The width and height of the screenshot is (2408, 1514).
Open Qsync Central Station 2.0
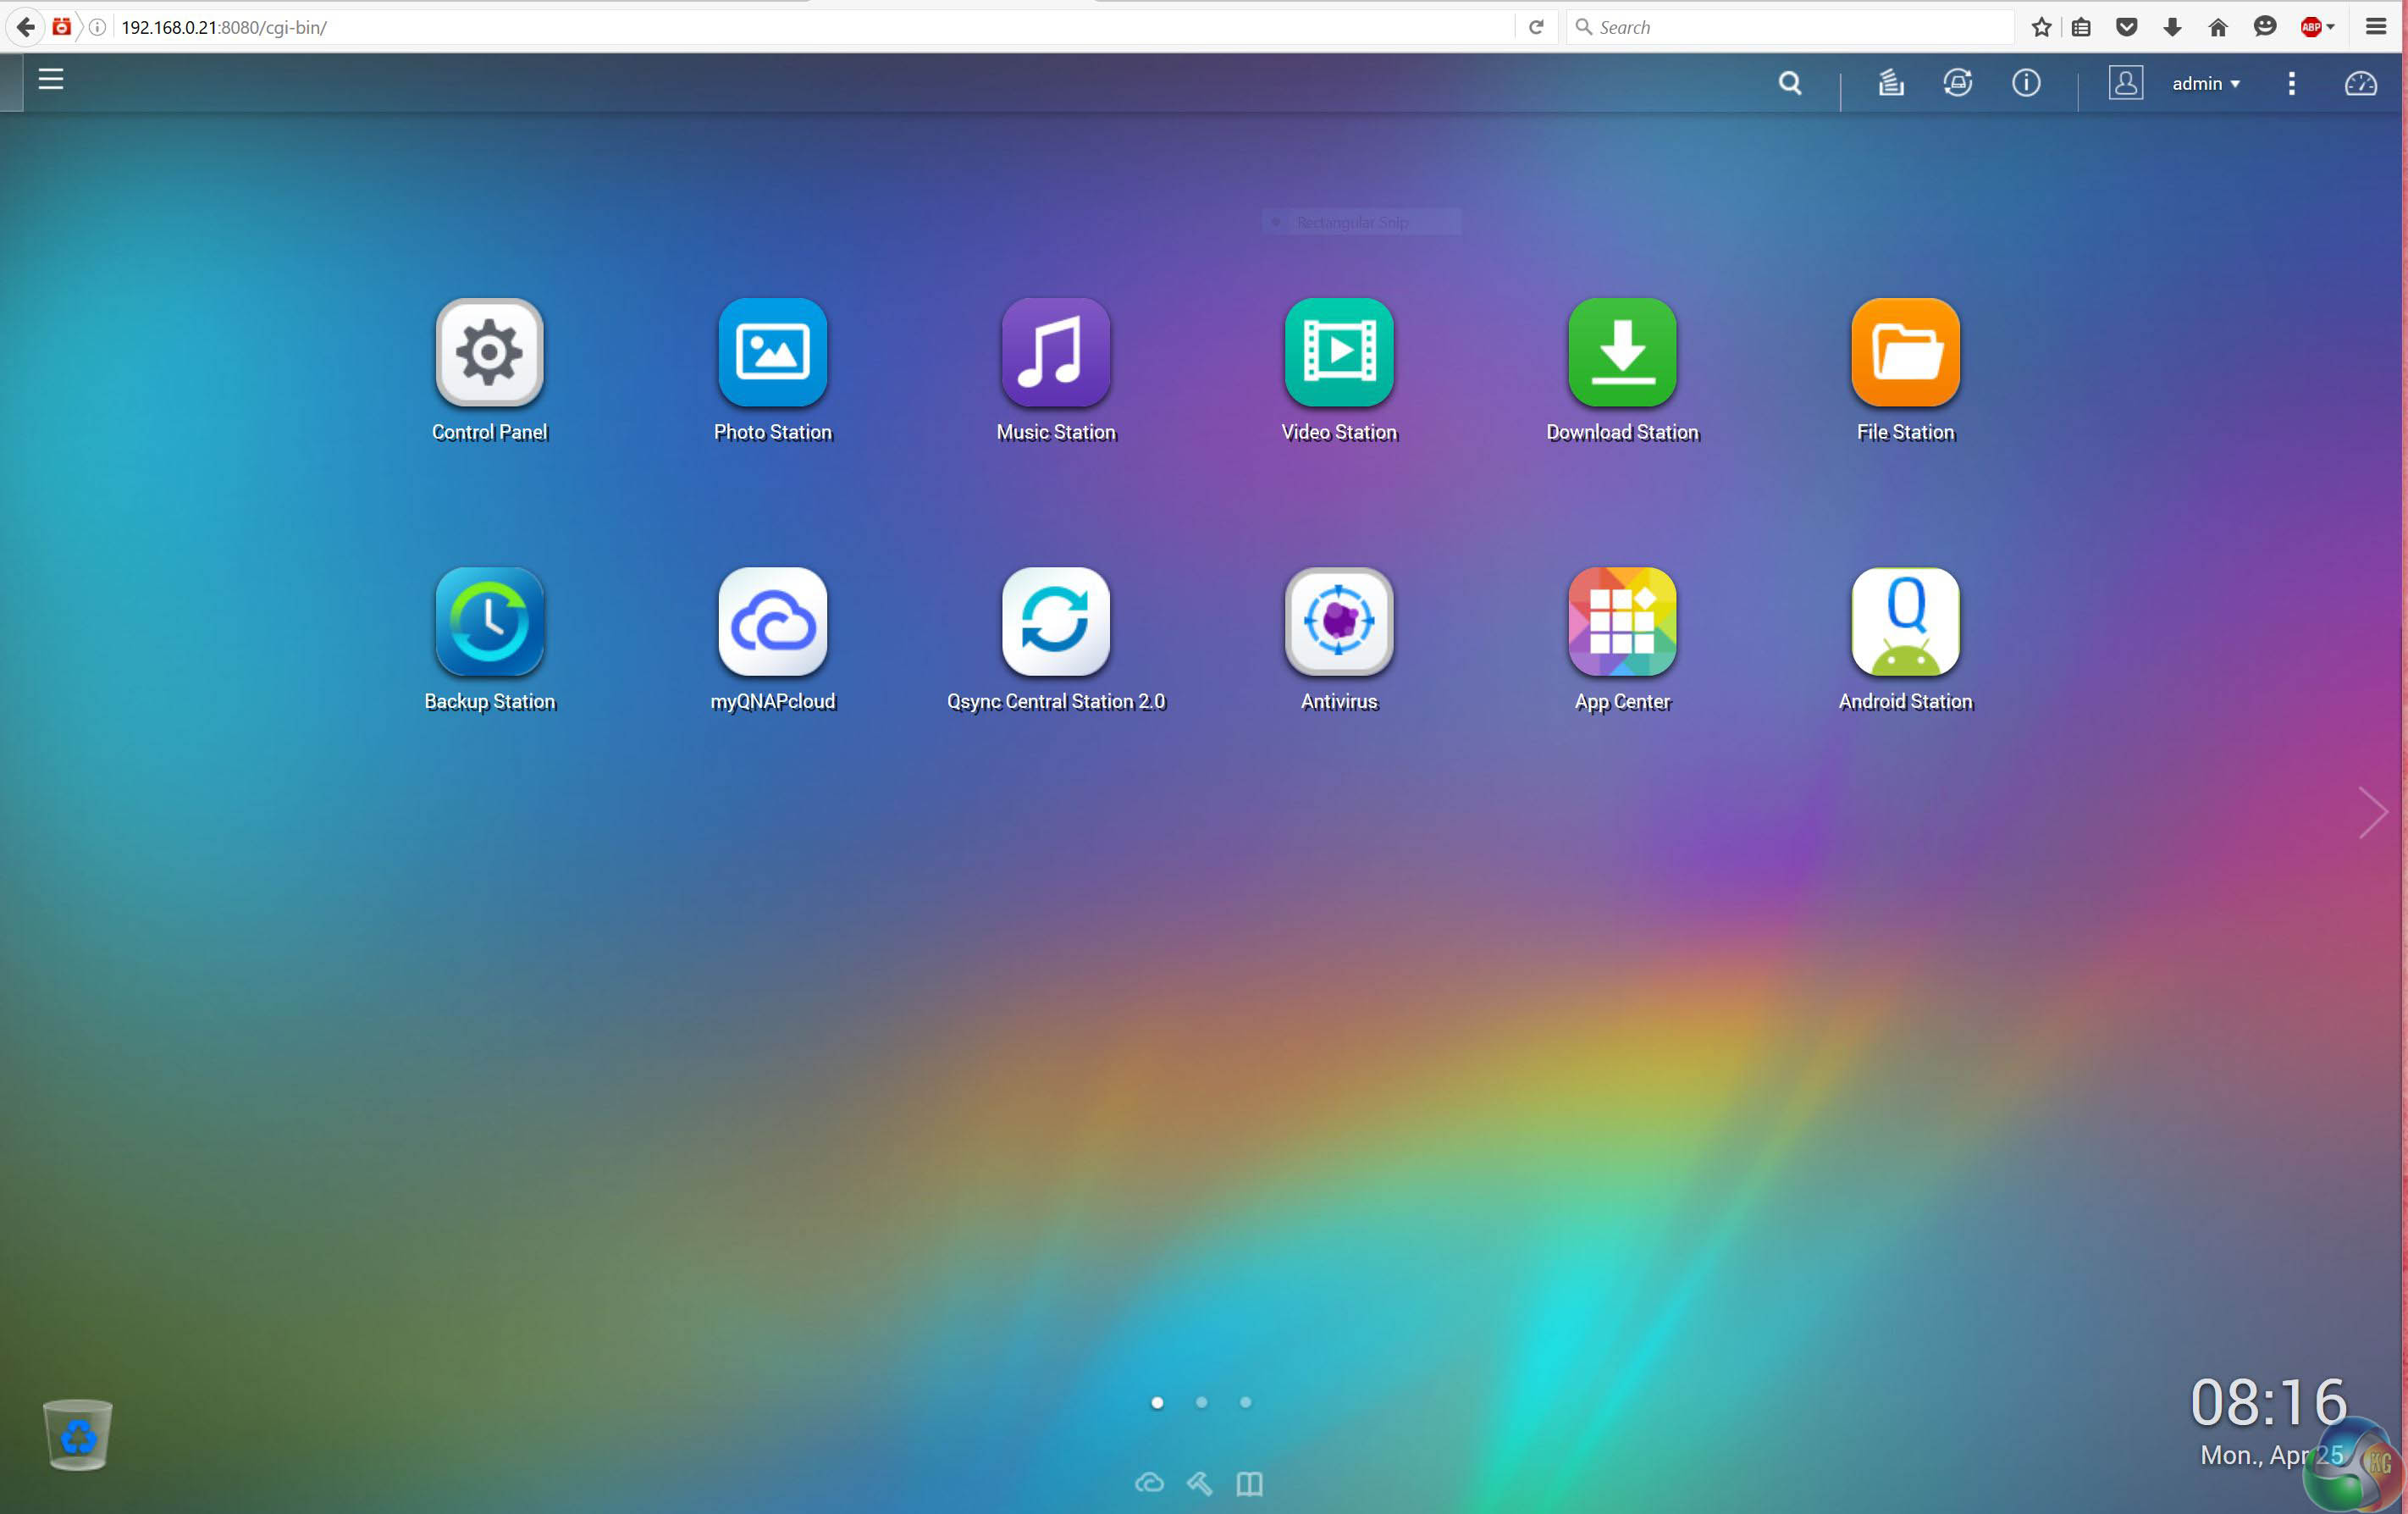click(1055, 621)
